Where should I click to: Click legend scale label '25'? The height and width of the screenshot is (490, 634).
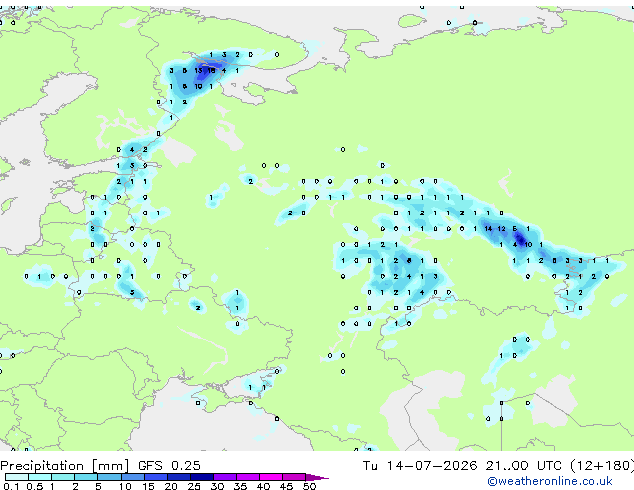pyautogui.click(x=194, y=486)
